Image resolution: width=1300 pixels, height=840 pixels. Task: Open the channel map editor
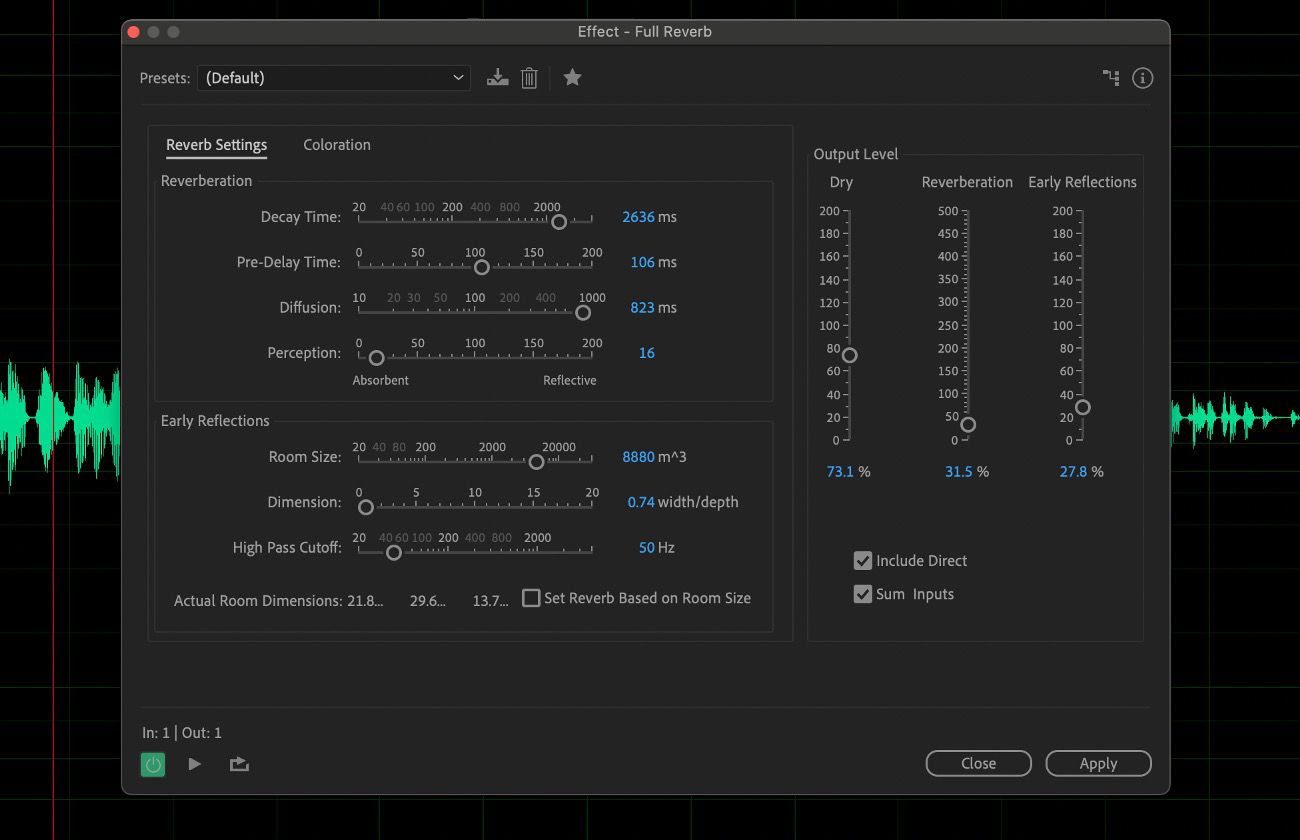tap(1110, 77)
